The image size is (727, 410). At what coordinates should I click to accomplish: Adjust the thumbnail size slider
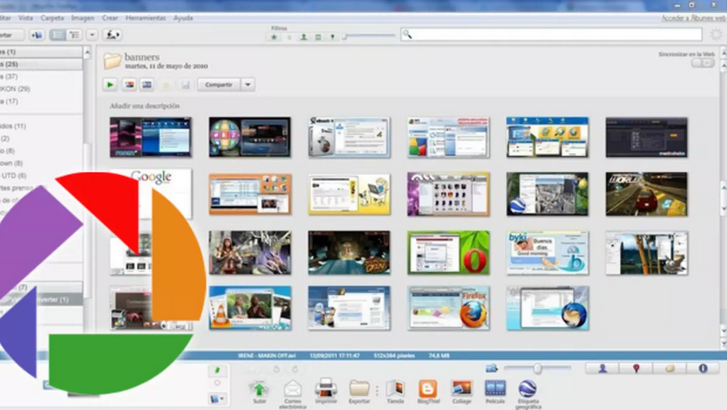(x=538, y=368)
